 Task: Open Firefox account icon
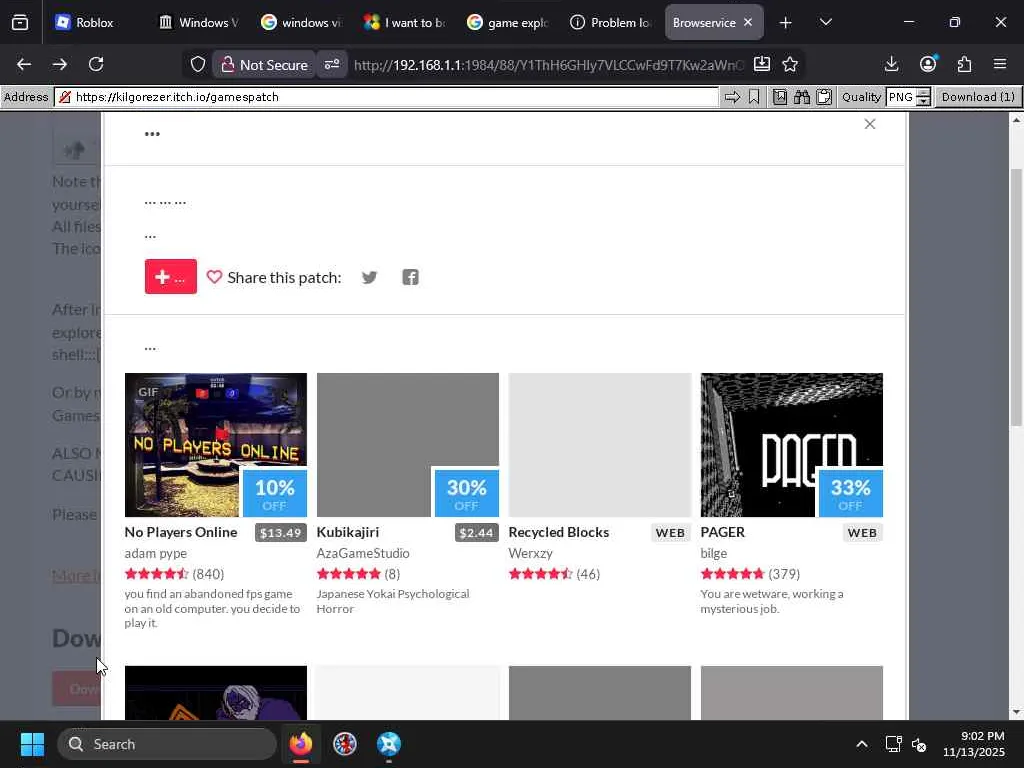tap(928, 64)
